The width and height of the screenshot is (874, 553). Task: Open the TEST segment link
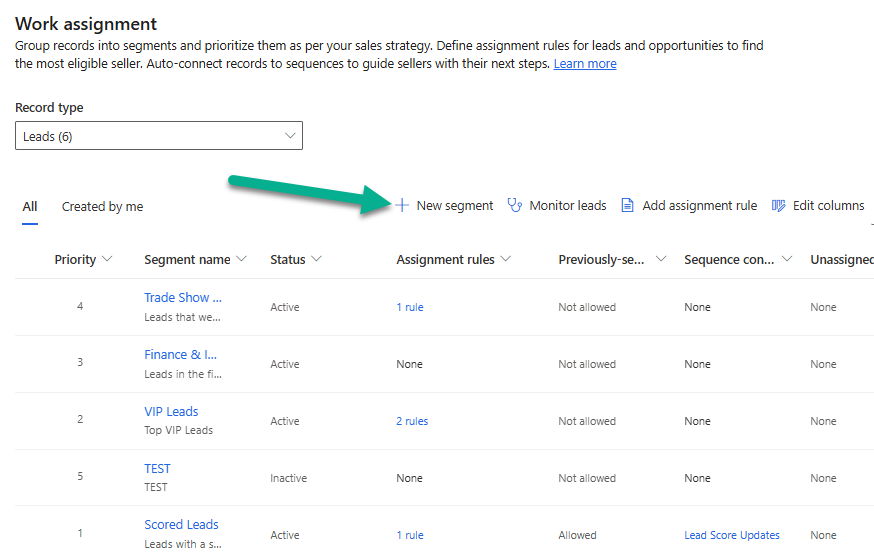coord(157,468)
